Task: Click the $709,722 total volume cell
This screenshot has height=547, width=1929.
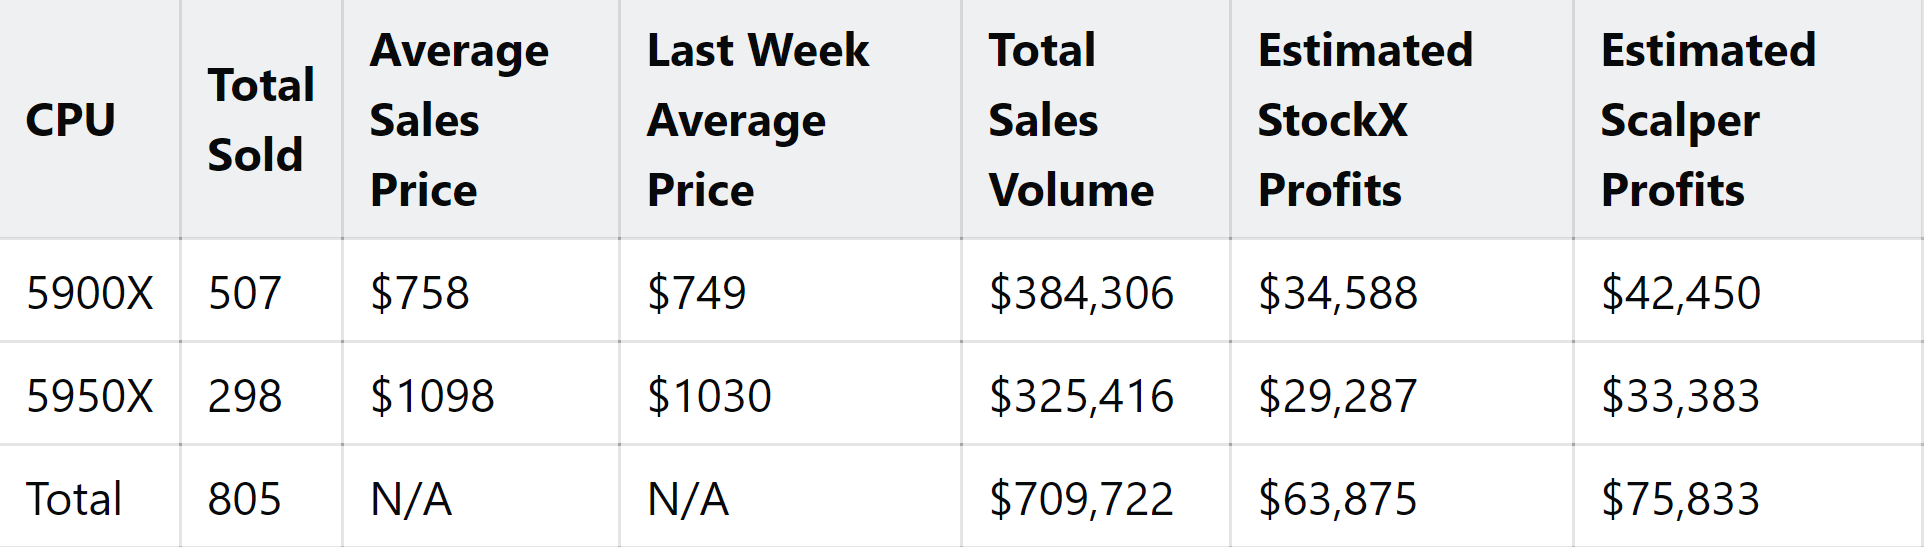Action: pyautogui.click(x=1081, y=499)
